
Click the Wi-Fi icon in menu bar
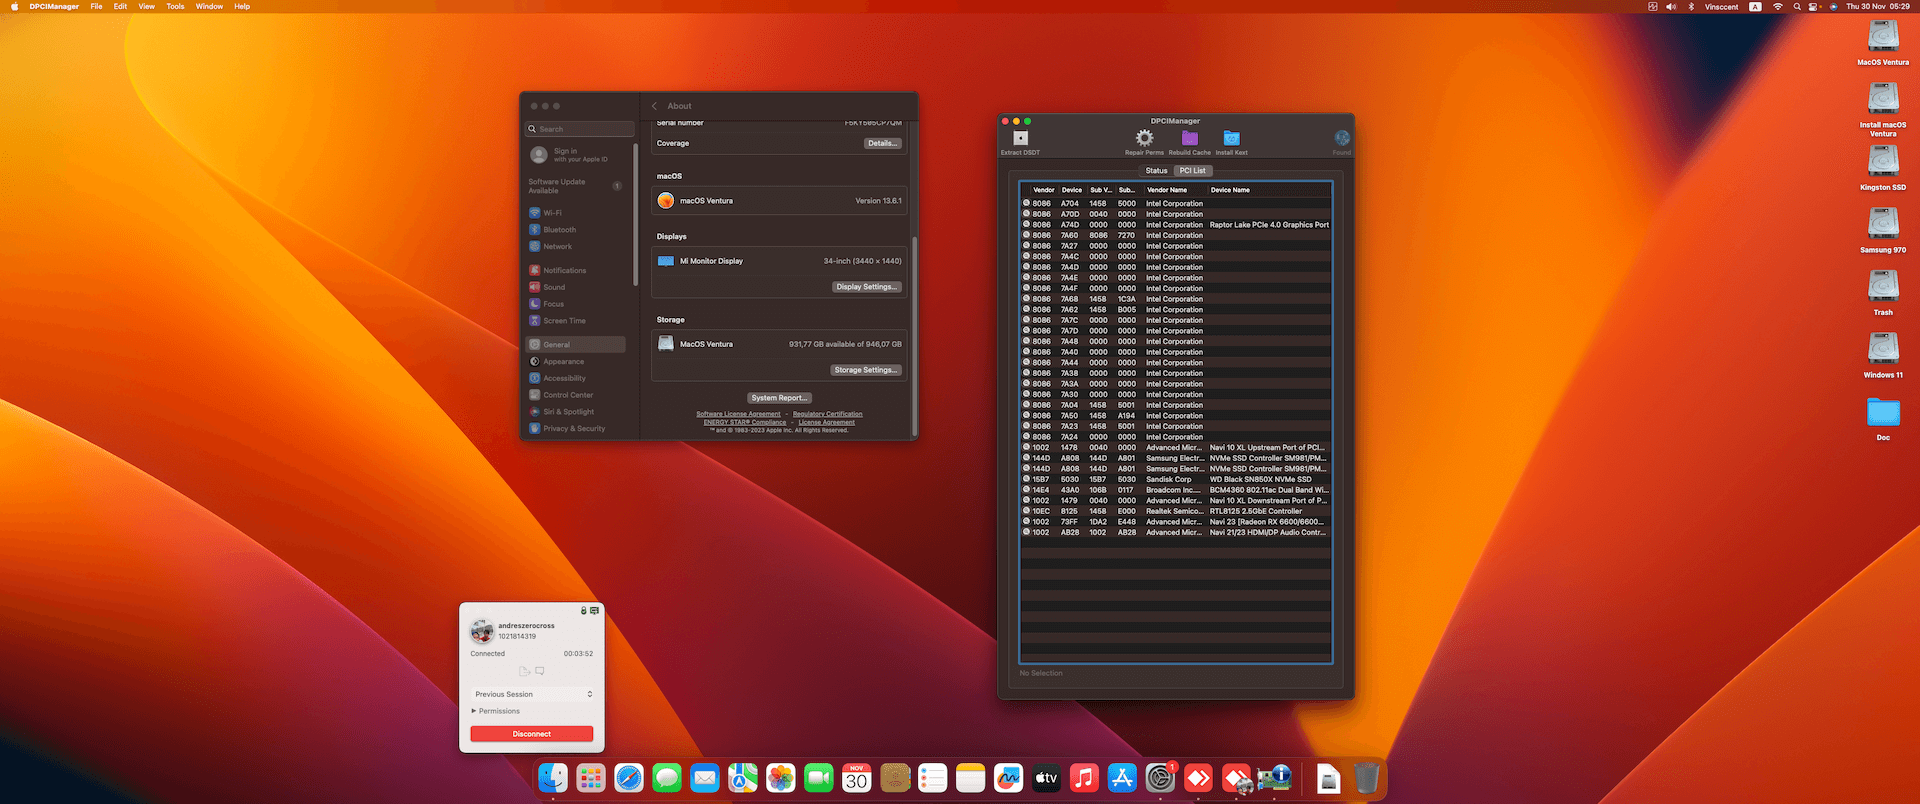click(1778, 6)
